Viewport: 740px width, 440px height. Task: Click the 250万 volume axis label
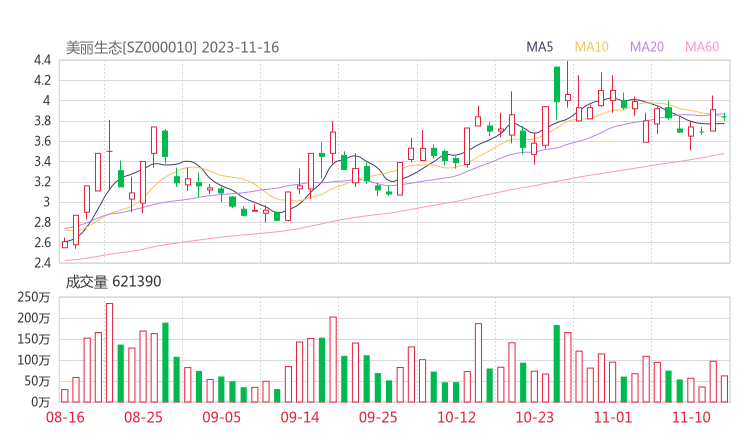coord(34,297)
